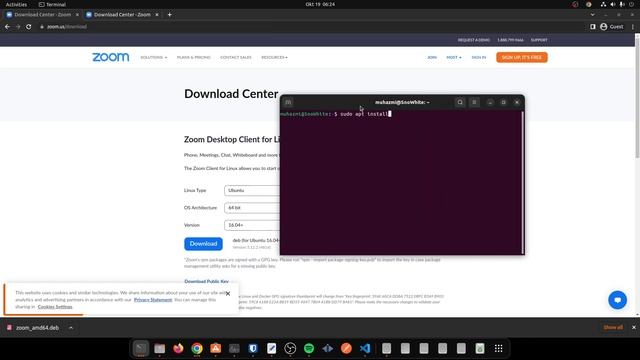
Task: Click the blue Download button
Action: 203,244
